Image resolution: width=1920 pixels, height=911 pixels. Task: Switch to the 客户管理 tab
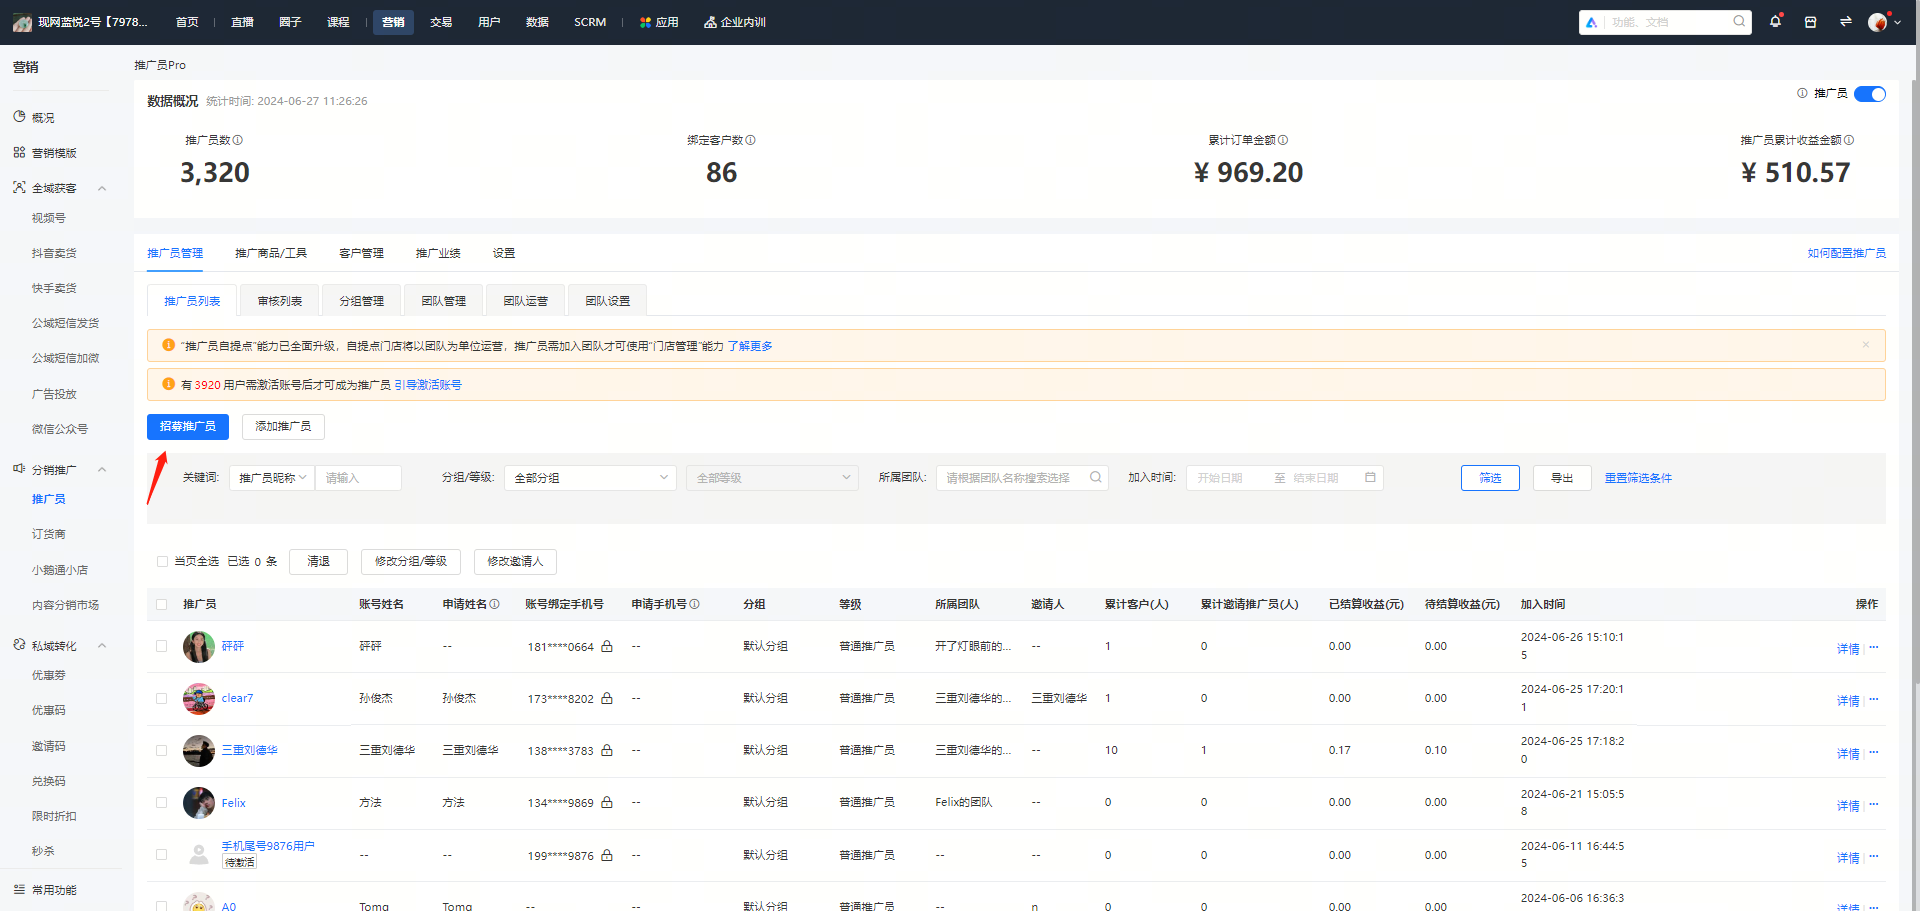click(361, 253)
